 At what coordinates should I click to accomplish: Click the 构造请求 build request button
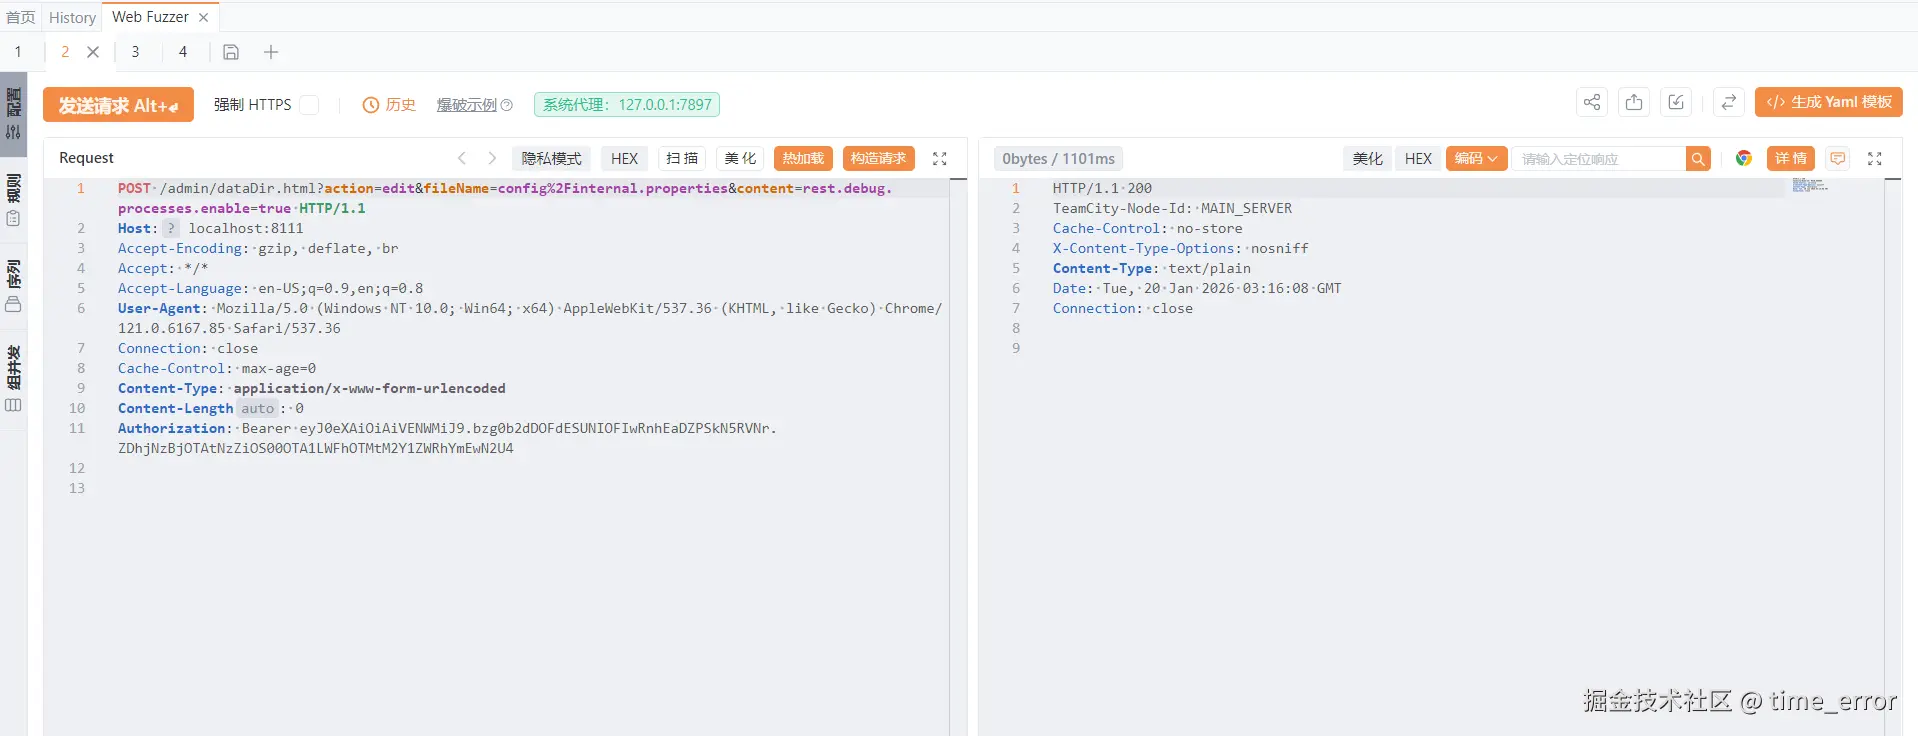tap(879, 158)
